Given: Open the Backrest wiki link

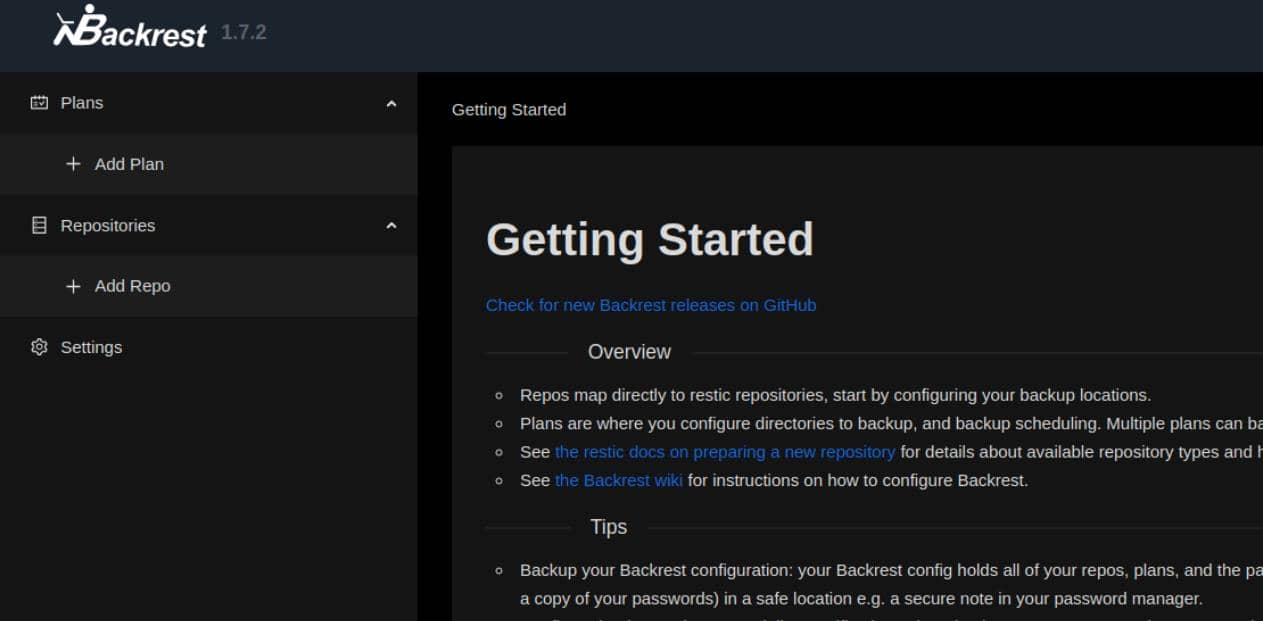Looking at the screenshot, I should coord(619,480).
